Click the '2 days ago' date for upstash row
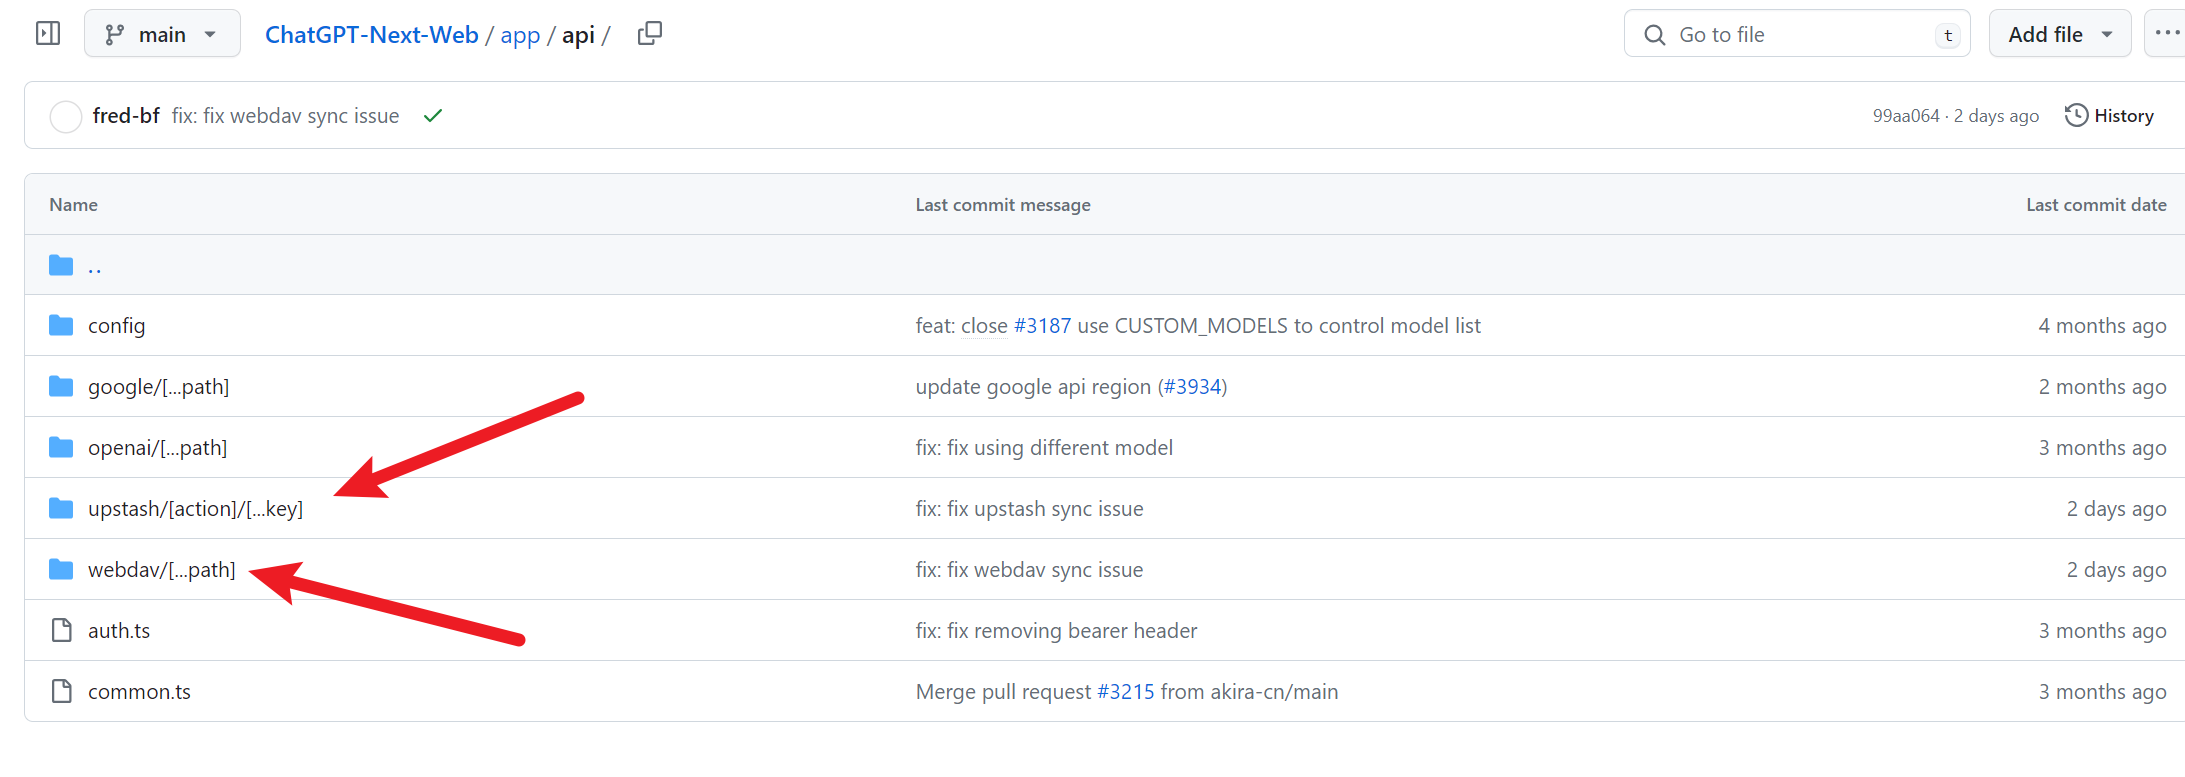Screen dimensions: 2185x777 2116,509
